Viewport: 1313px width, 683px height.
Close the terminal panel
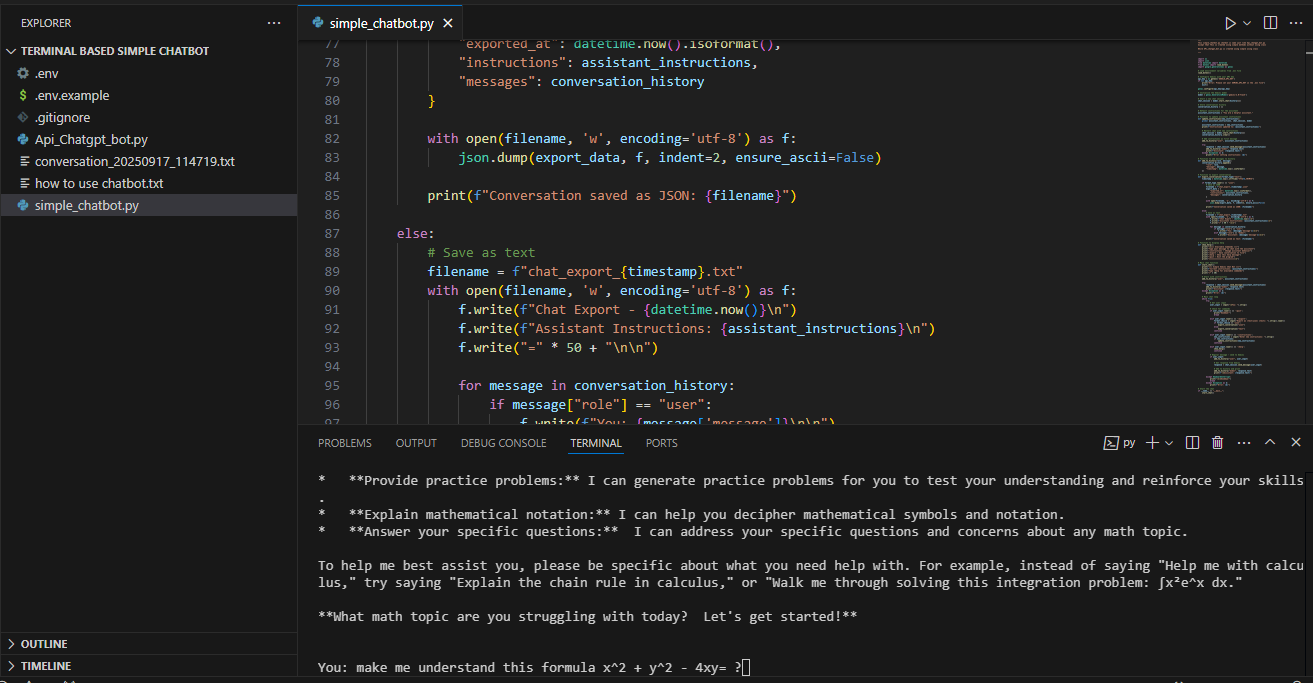[1296, 442]
